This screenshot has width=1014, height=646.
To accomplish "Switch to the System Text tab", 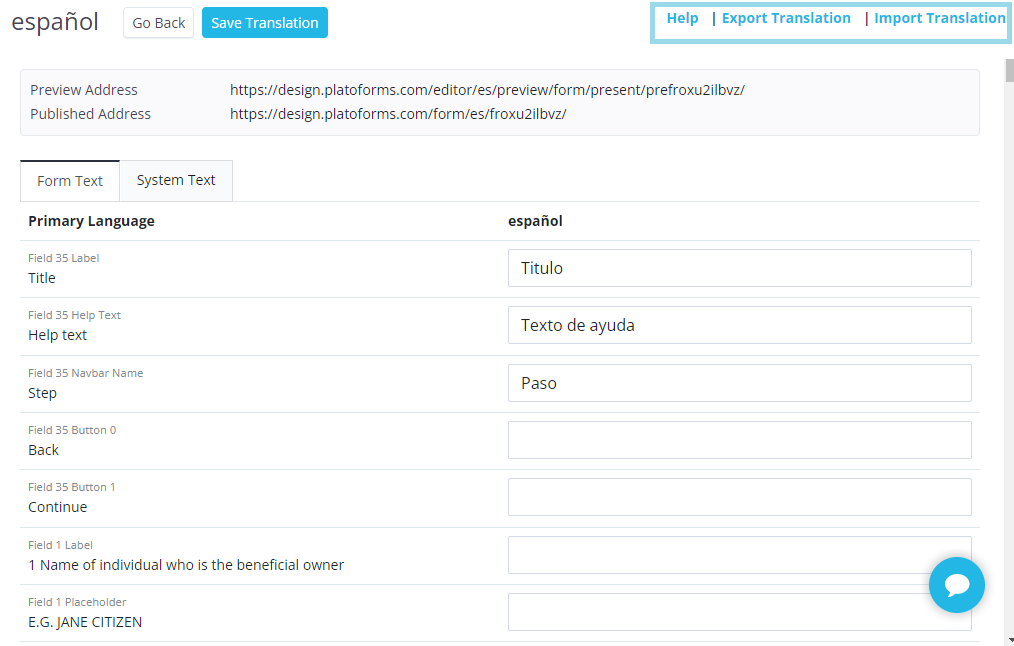I will [176, 180].
